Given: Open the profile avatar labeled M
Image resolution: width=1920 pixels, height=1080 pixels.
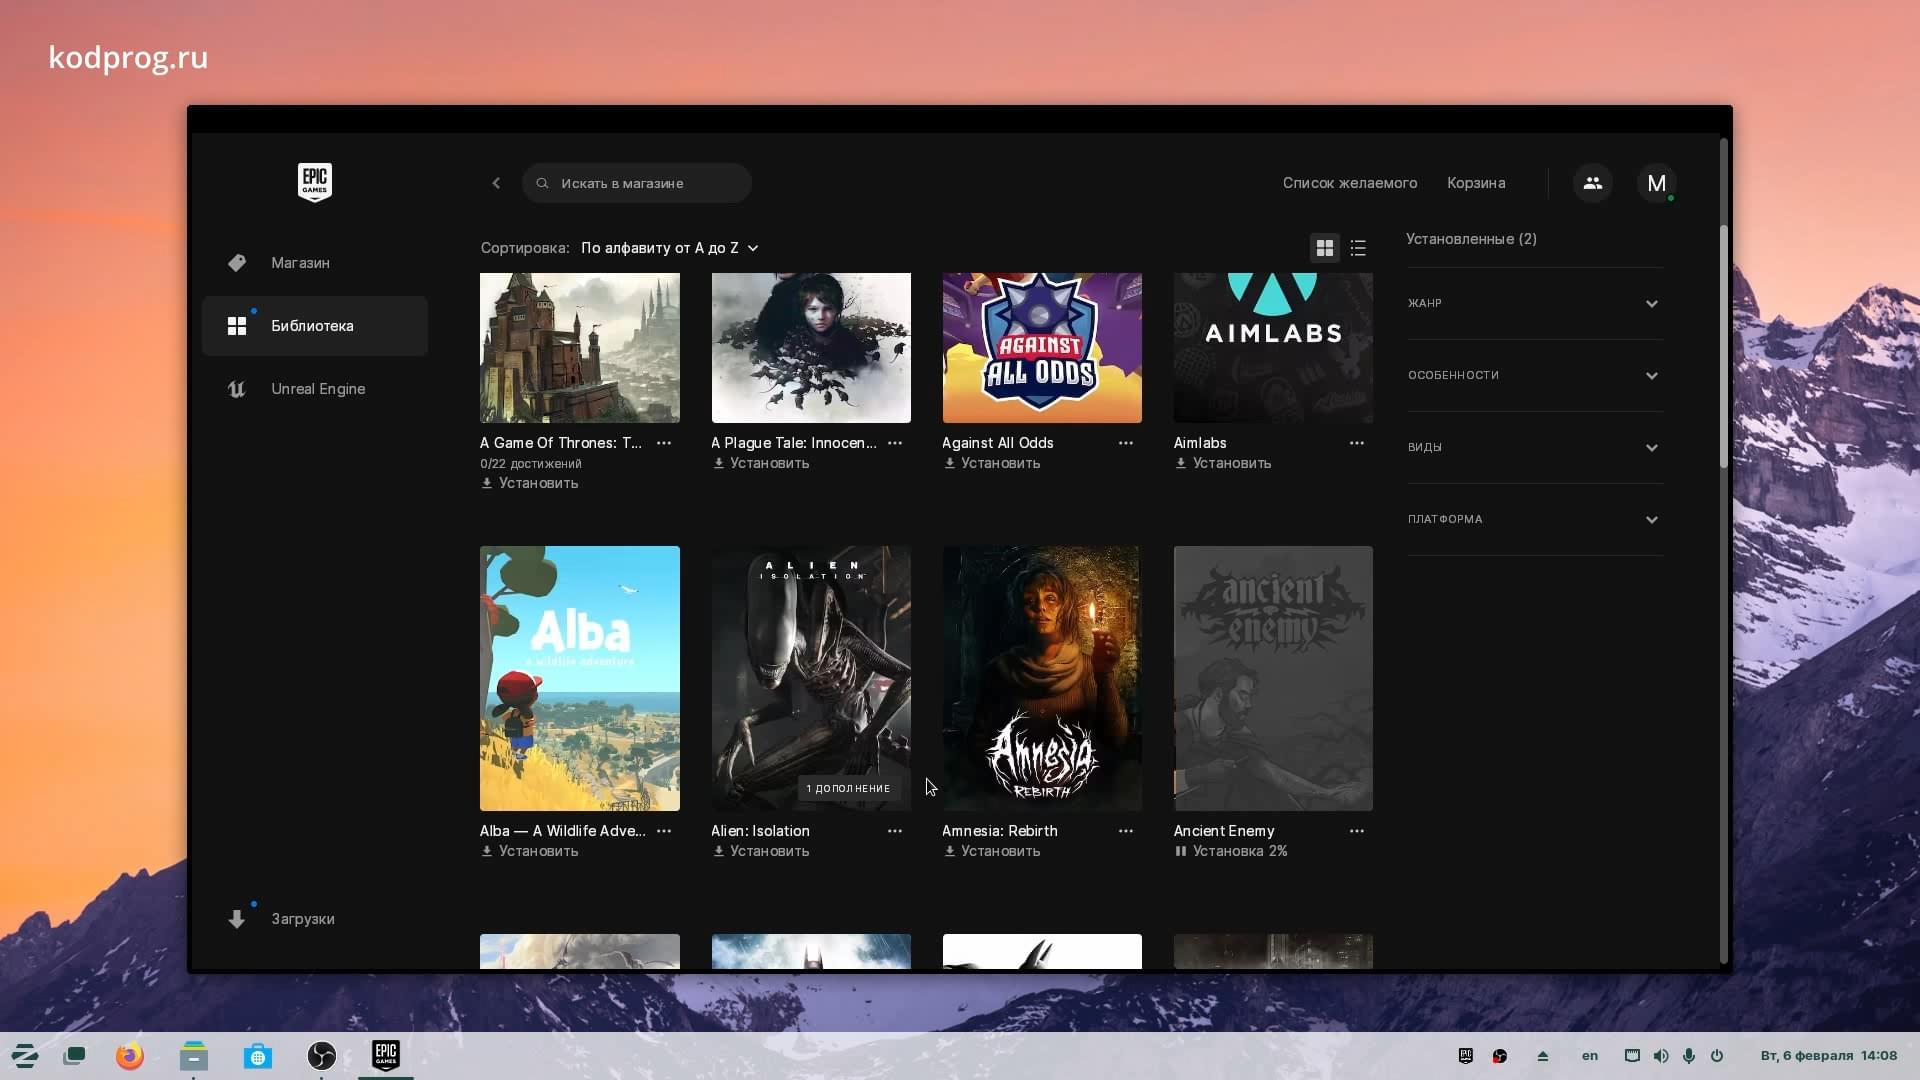Looking at the screenshot, I should pyautogui.click(x=1656, y=183).
